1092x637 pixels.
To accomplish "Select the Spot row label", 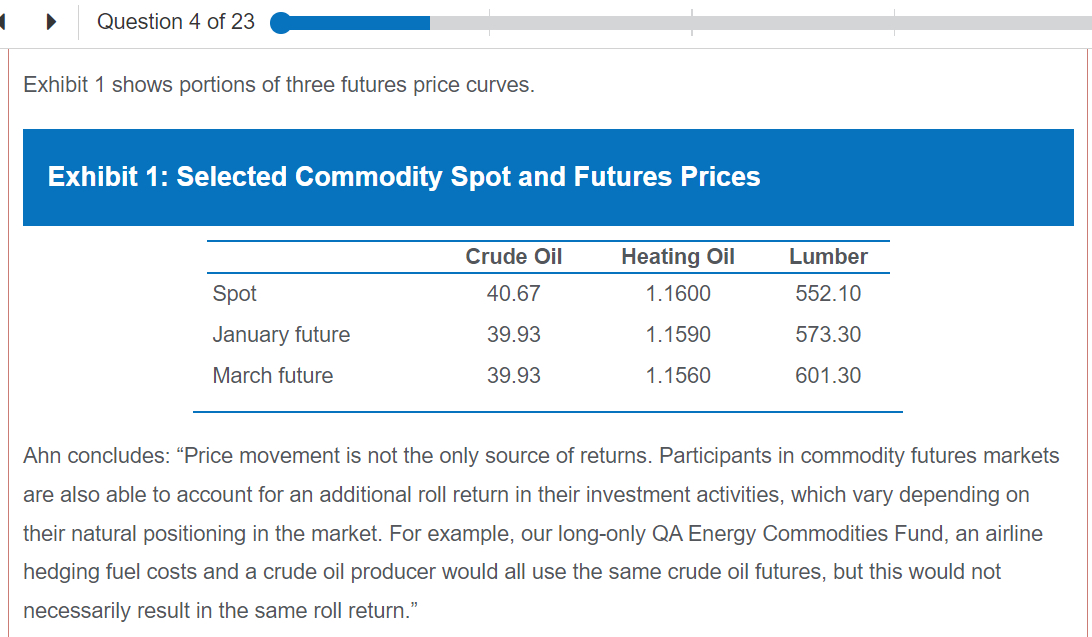I will point(234,294).
